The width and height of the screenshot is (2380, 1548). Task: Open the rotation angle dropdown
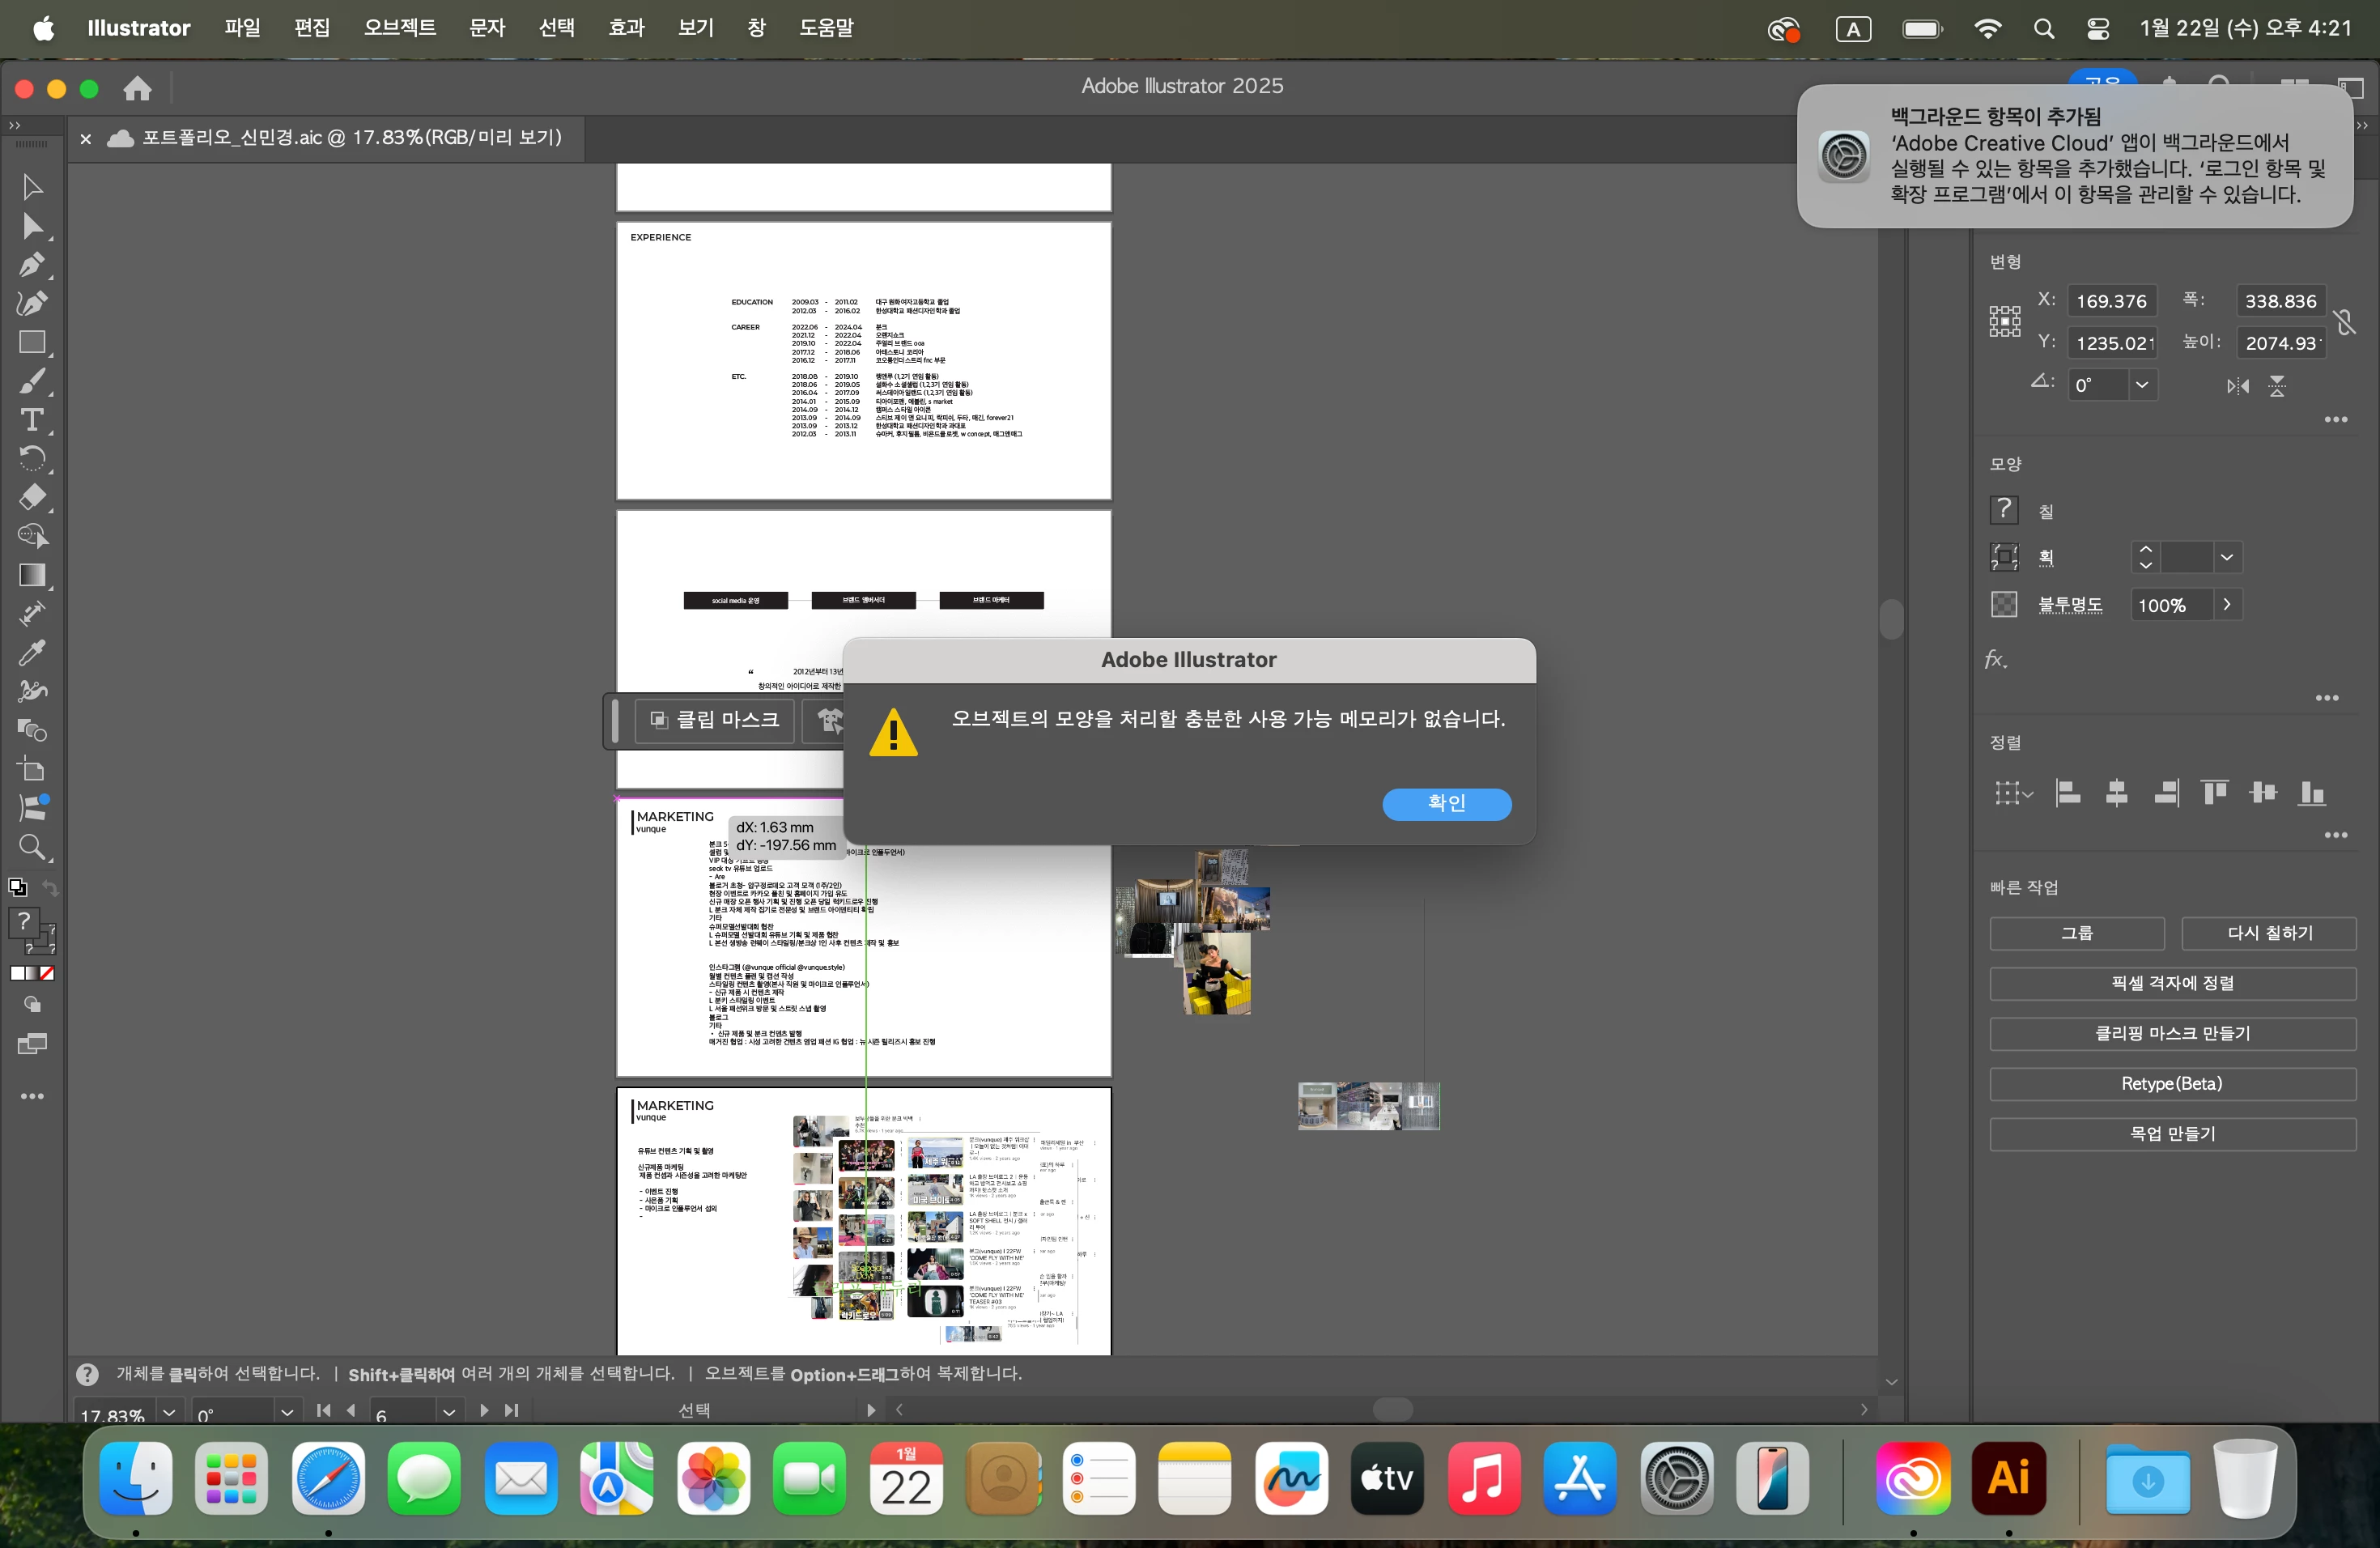click(x=2141, y=385)
